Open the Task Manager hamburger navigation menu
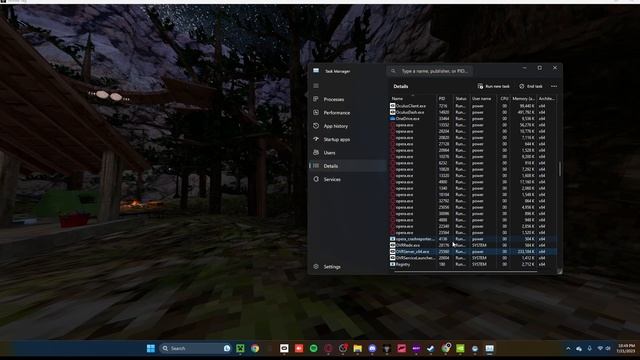The width and height of the screenshot is (640, 360). click(316, 86)
